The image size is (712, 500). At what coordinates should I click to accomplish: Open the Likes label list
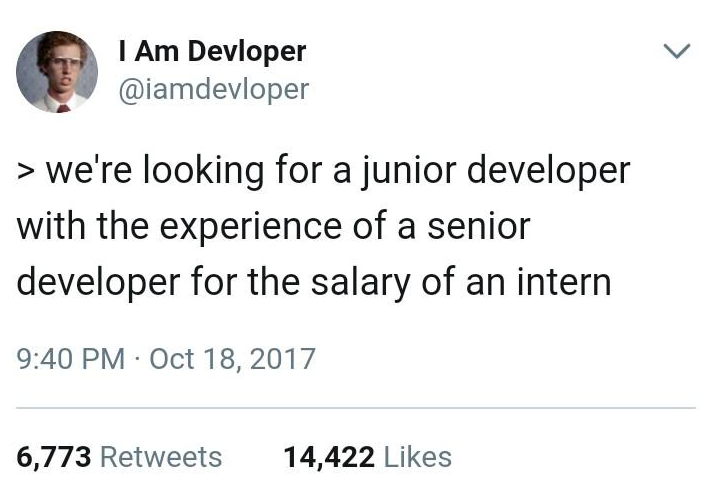[418, 457]
